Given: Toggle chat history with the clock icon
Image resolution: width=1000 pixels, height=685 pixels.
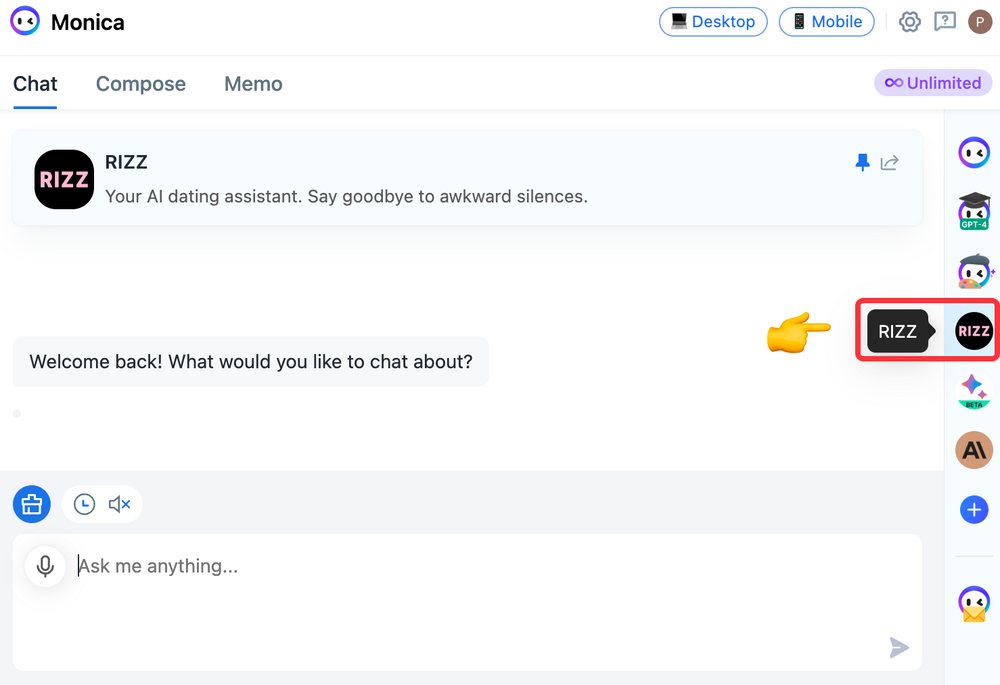Looking at the screenshot, I should (x=84, y=504).
